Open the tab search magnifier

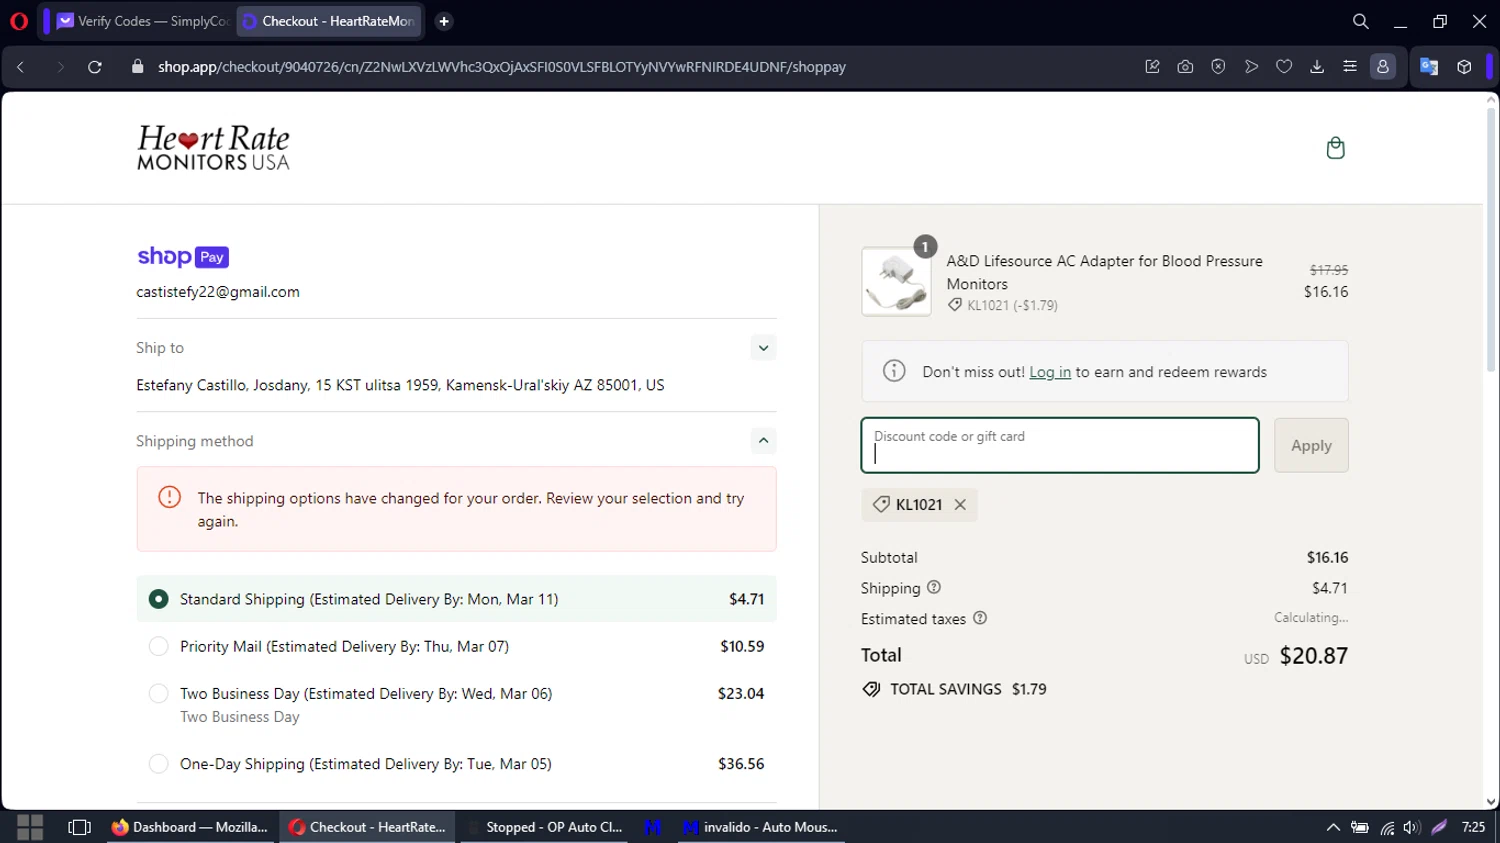click(1360, 21)
